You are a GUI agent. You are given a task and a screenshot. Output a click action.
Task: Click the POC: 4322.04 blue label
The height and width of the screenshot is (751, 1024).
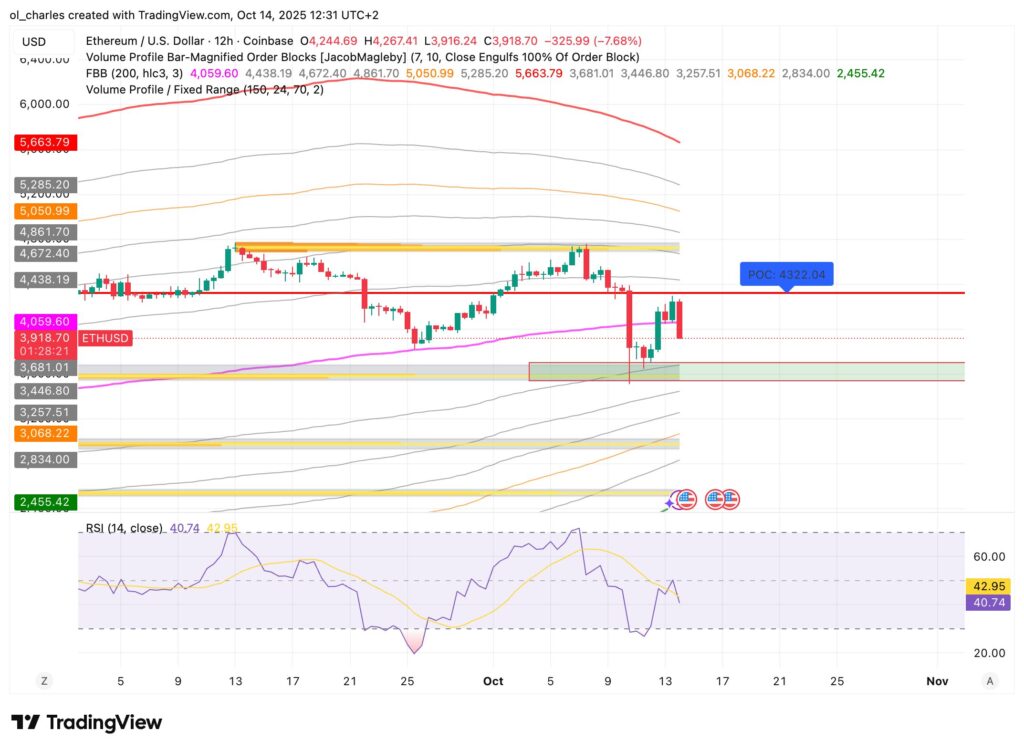786,272
